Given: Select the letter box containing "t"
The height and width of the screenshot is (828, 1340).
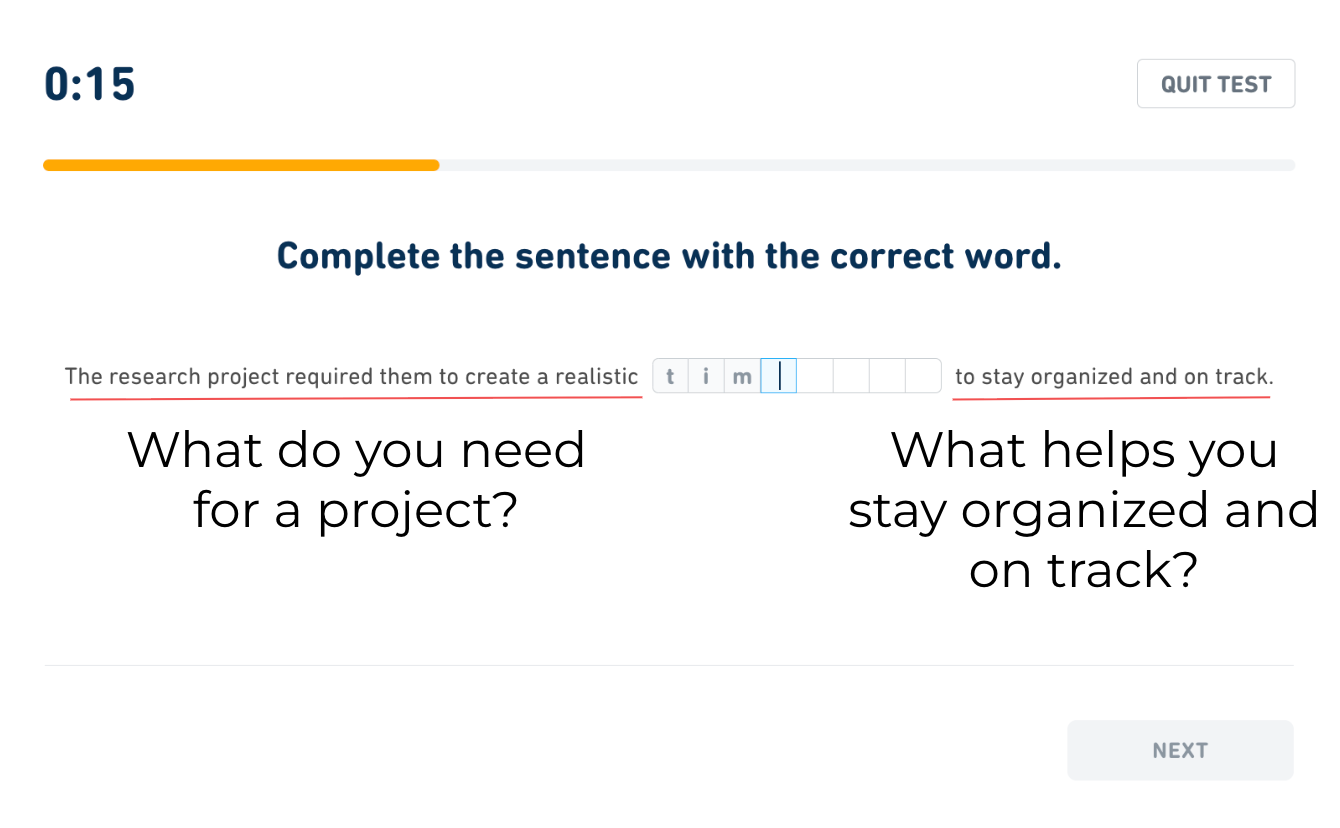Looking at the screenshot, I should tap(670, 377).
